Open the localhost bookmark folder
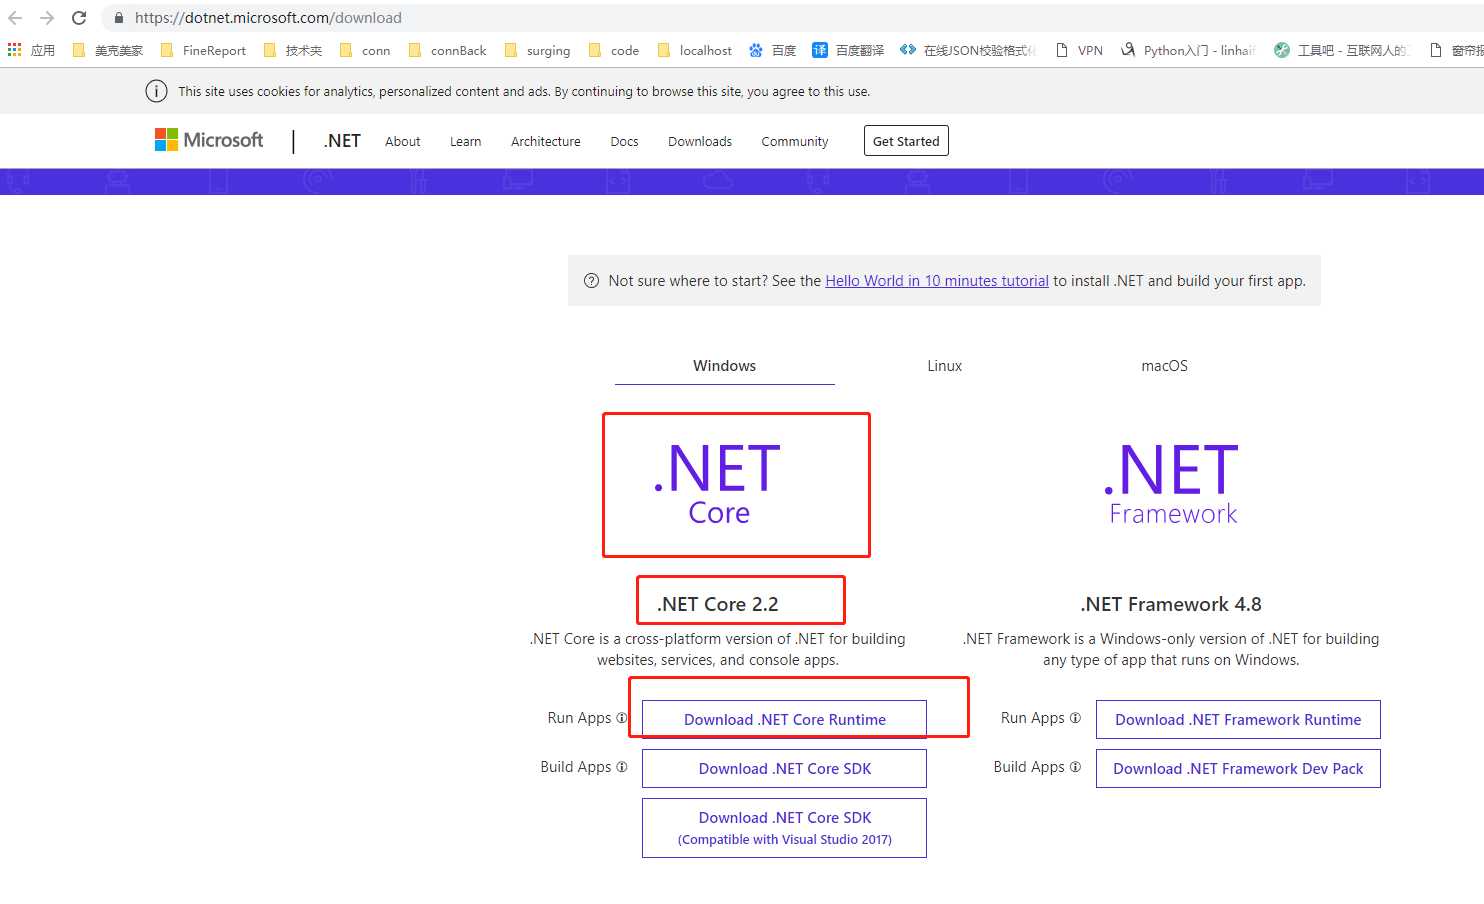This screenshot has width=1484, height=904. (695, 50)
